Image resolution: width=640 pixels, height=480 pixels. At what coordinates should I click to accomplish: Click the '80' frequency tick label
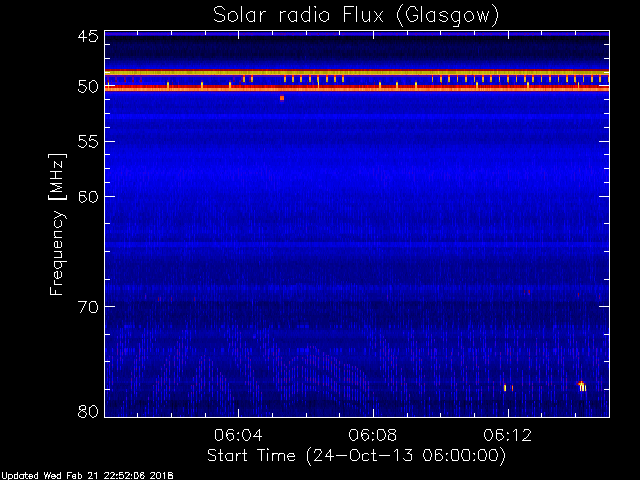coord(88,411)
